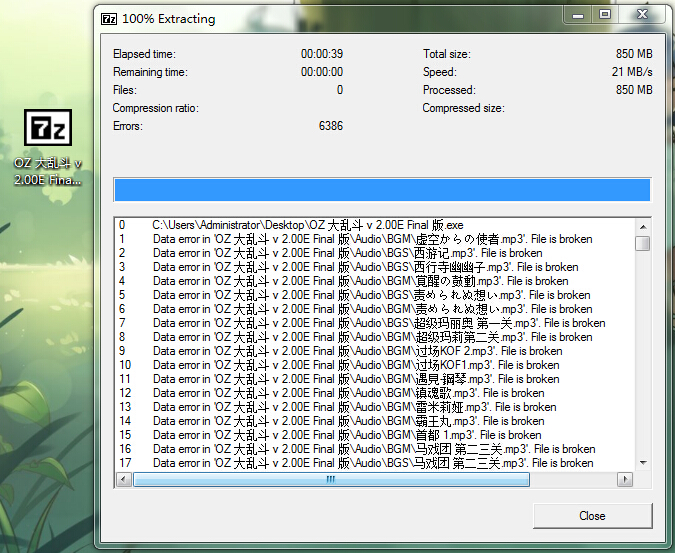Click the vertical scrollbar down arrow
This screenshot has width=675, height=553.
point(643,463)
